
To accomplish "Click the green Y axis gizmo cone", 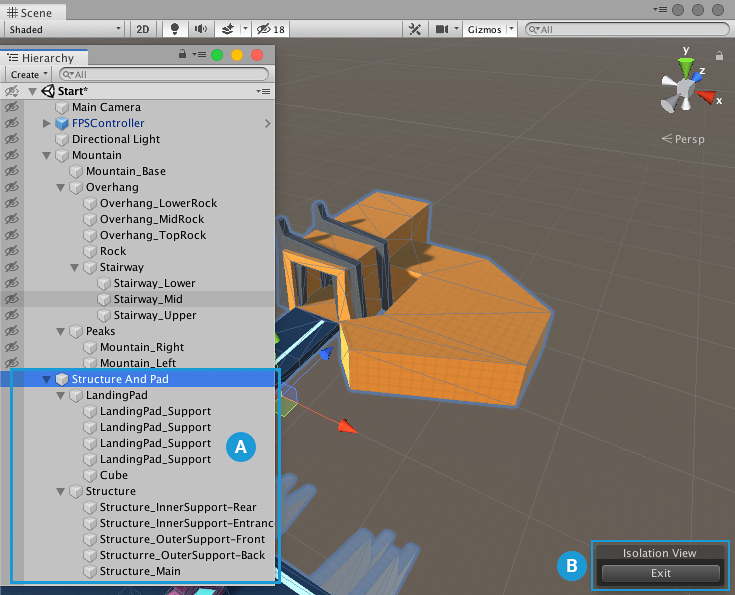I will 686,67.
